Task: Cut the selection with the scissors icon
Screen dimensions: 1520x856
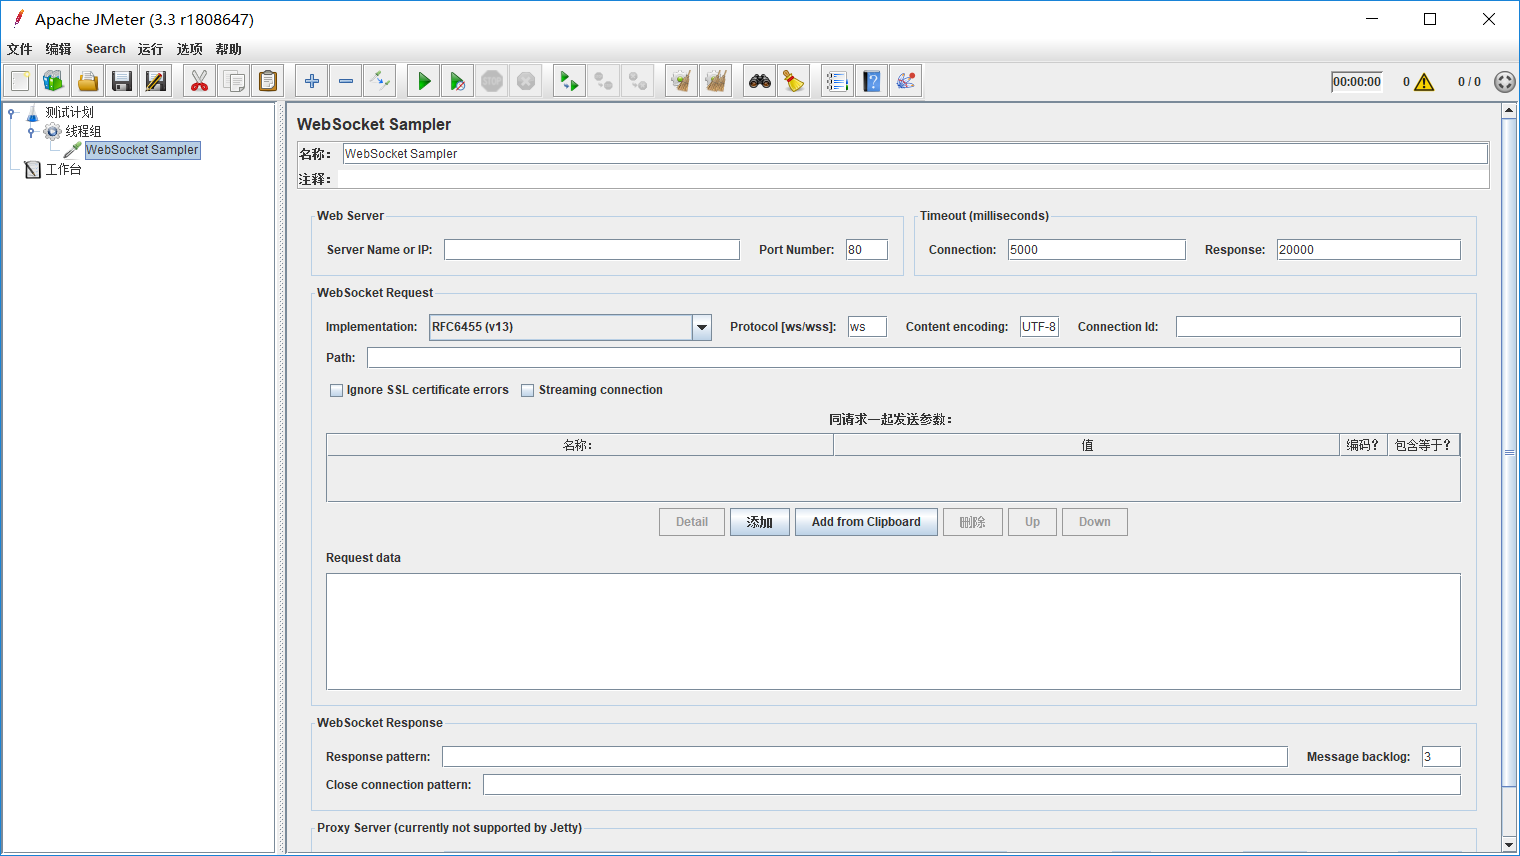Action: click(200, 81)
